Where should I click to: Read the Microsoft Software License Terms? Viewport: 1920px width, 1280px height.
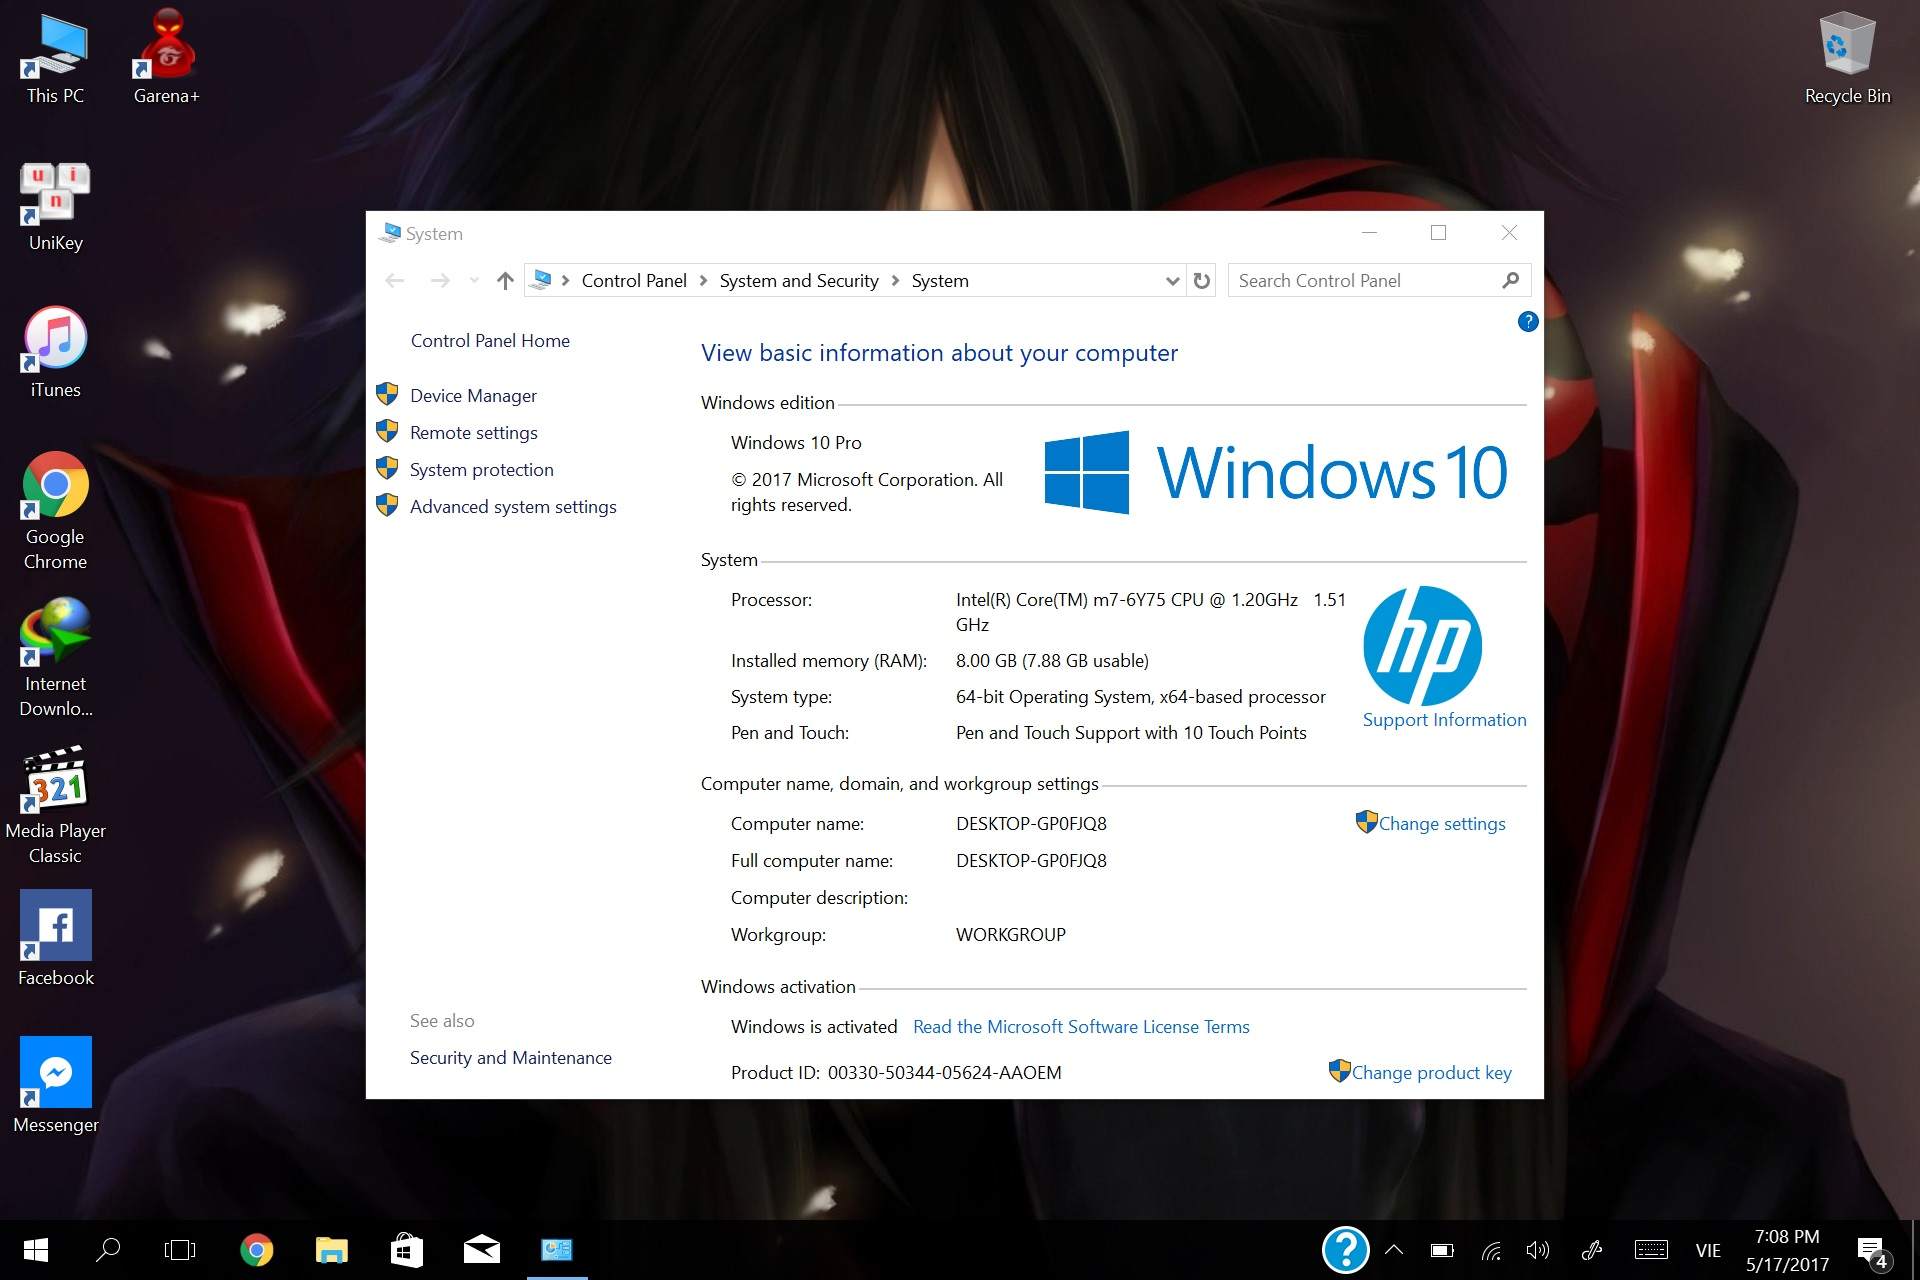pos(1081,1027)
